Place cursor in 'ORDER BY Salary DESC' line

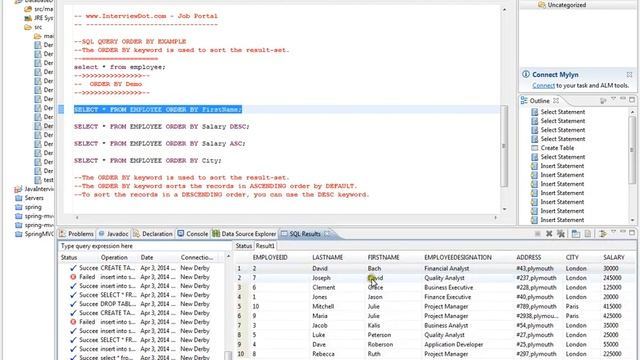[161, 127]
